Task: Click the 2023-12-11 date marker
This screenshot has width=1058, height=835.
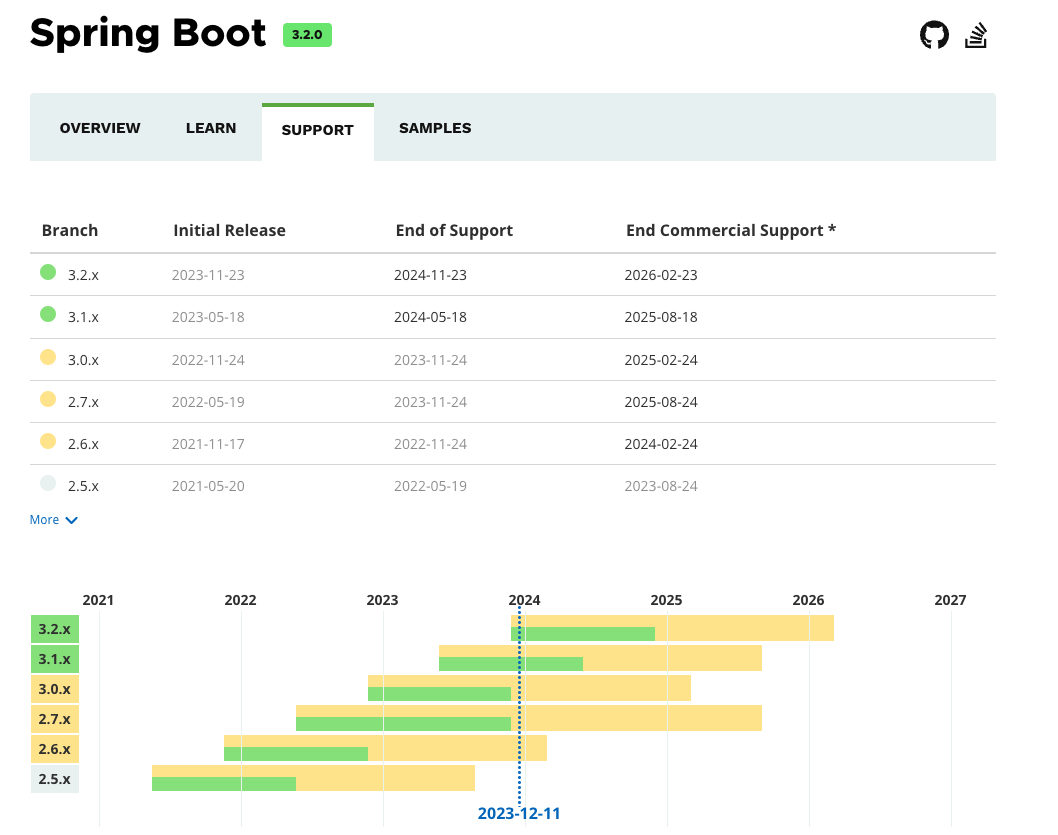Action: [x=519, y=813]
